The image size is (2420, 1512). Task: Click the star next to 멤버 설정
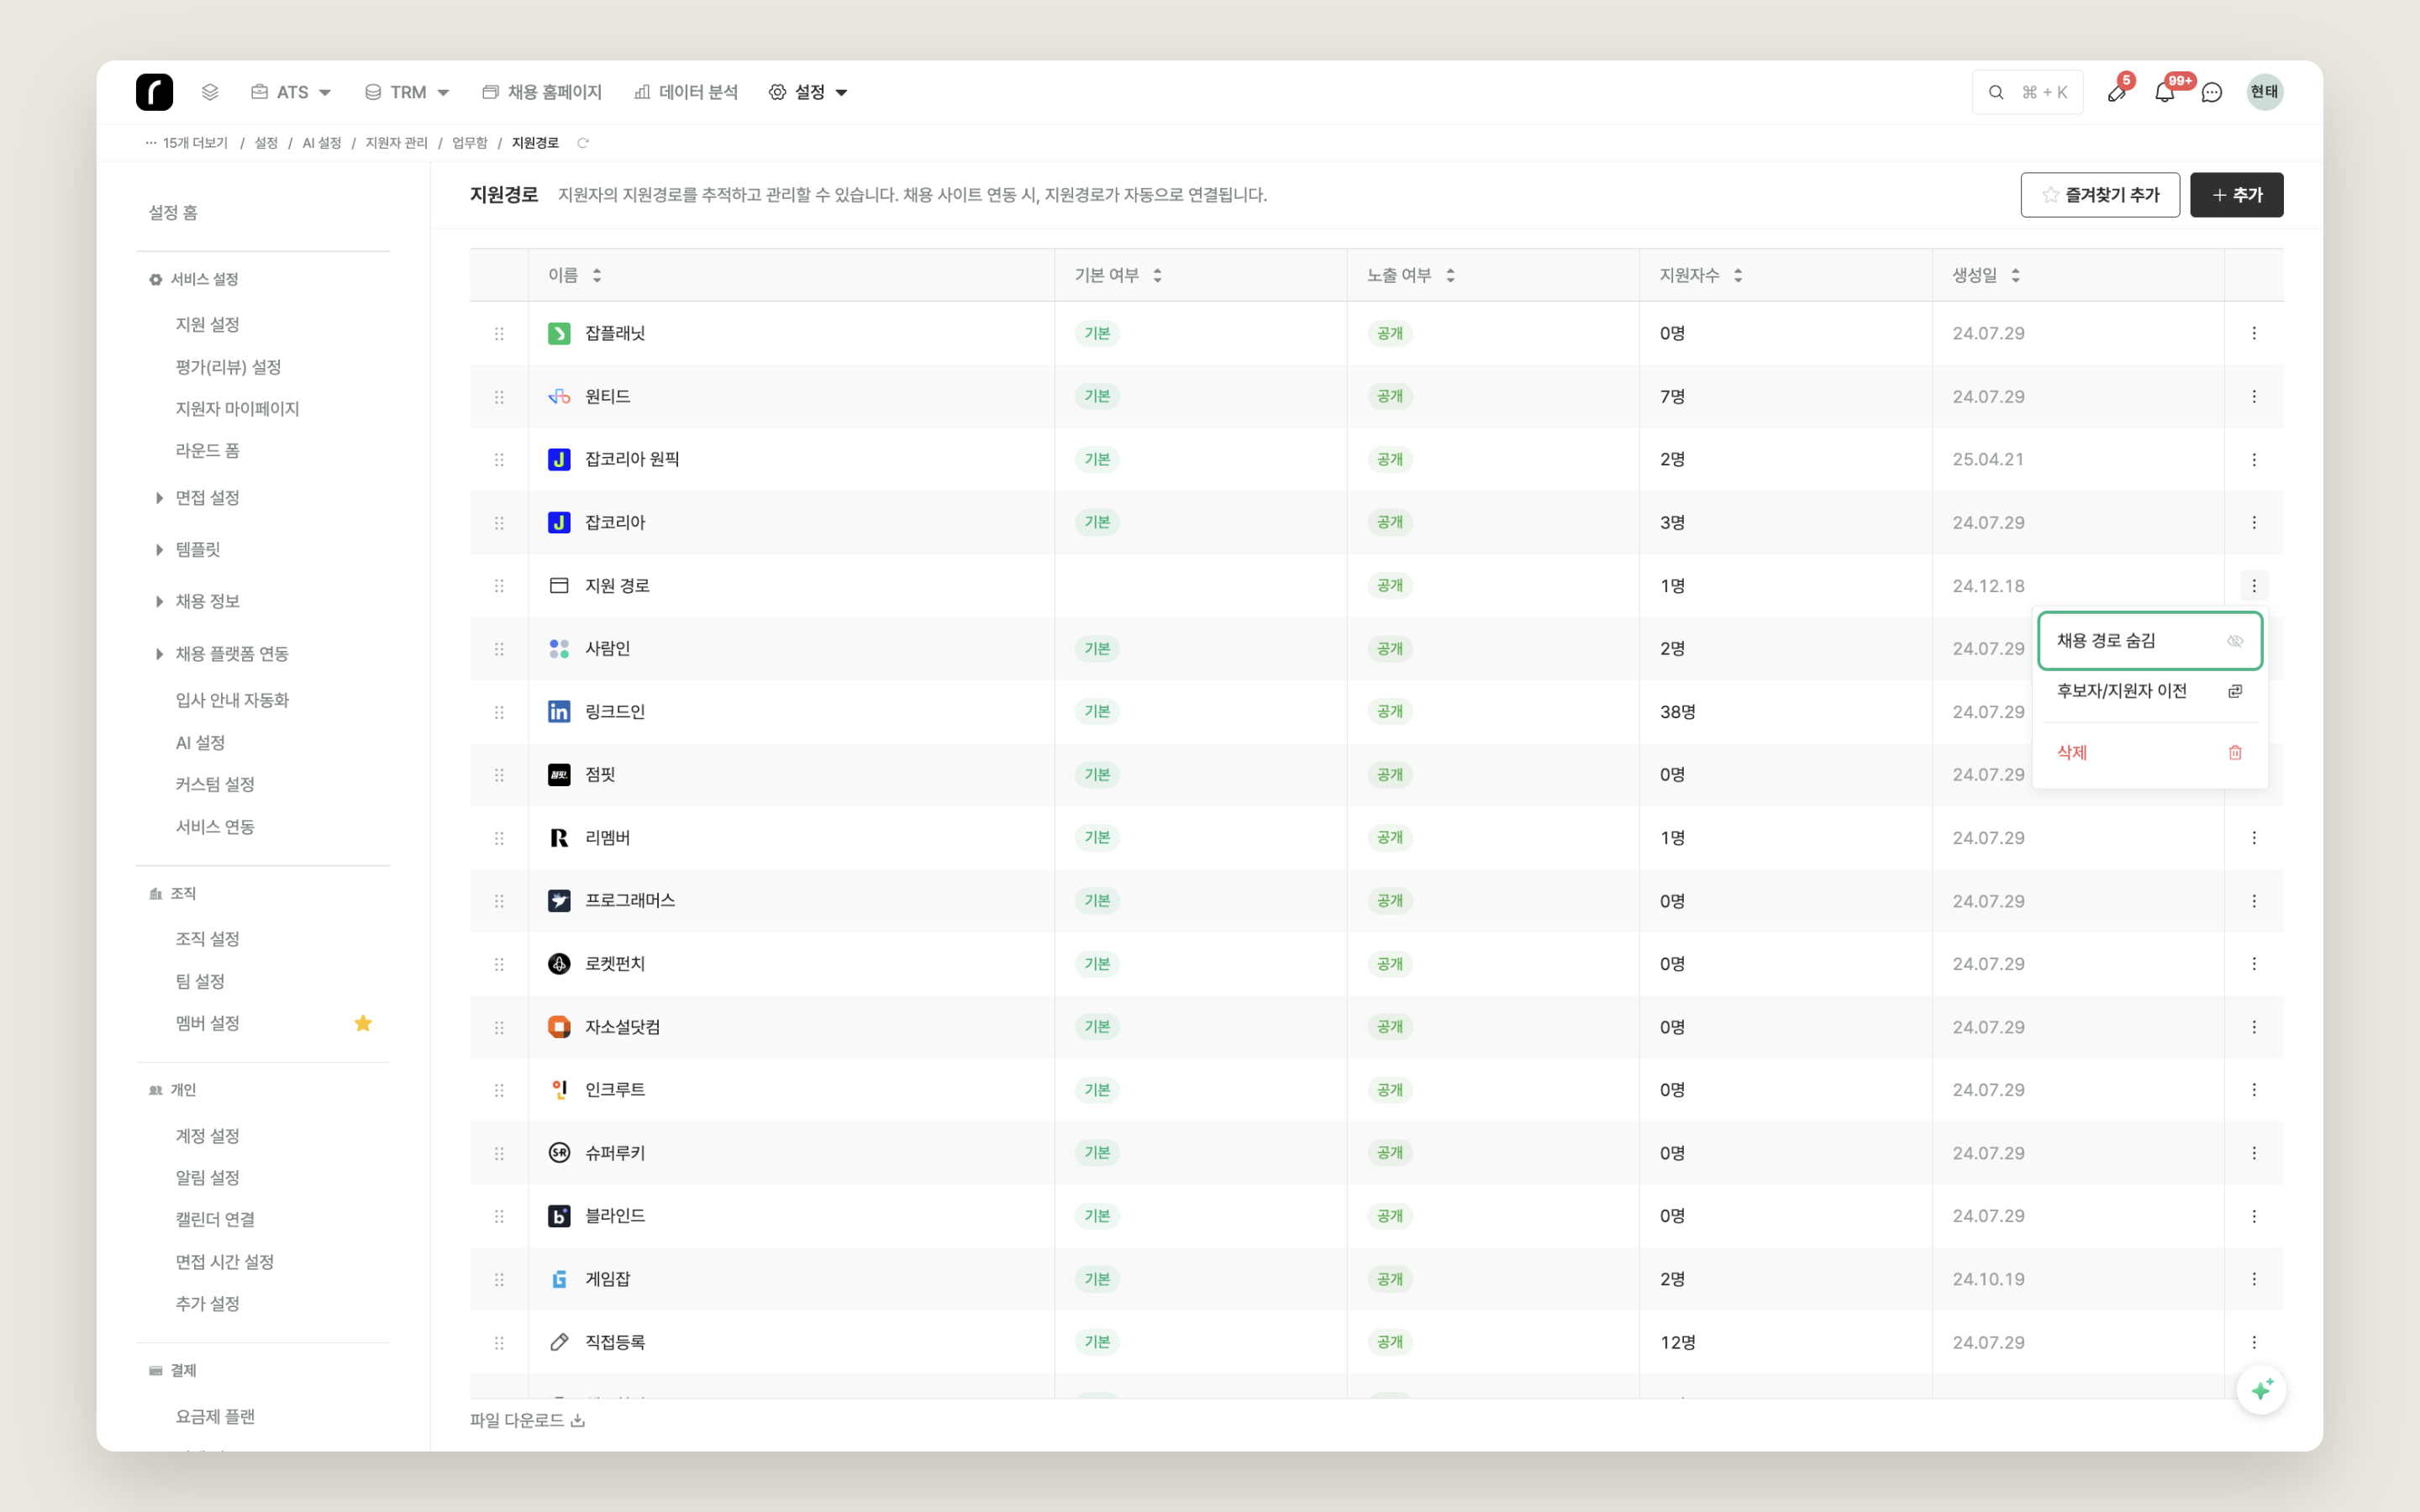coord(363,1023)
